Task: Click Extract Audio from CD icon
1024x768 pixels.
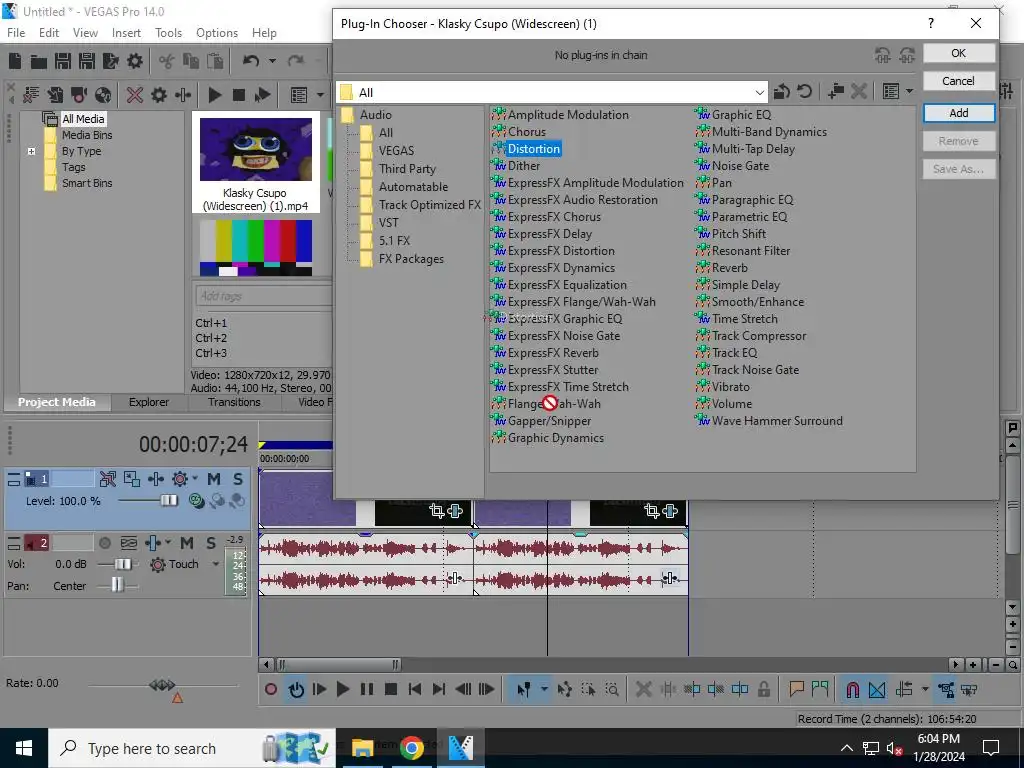Action: click(x=103, y=95)
